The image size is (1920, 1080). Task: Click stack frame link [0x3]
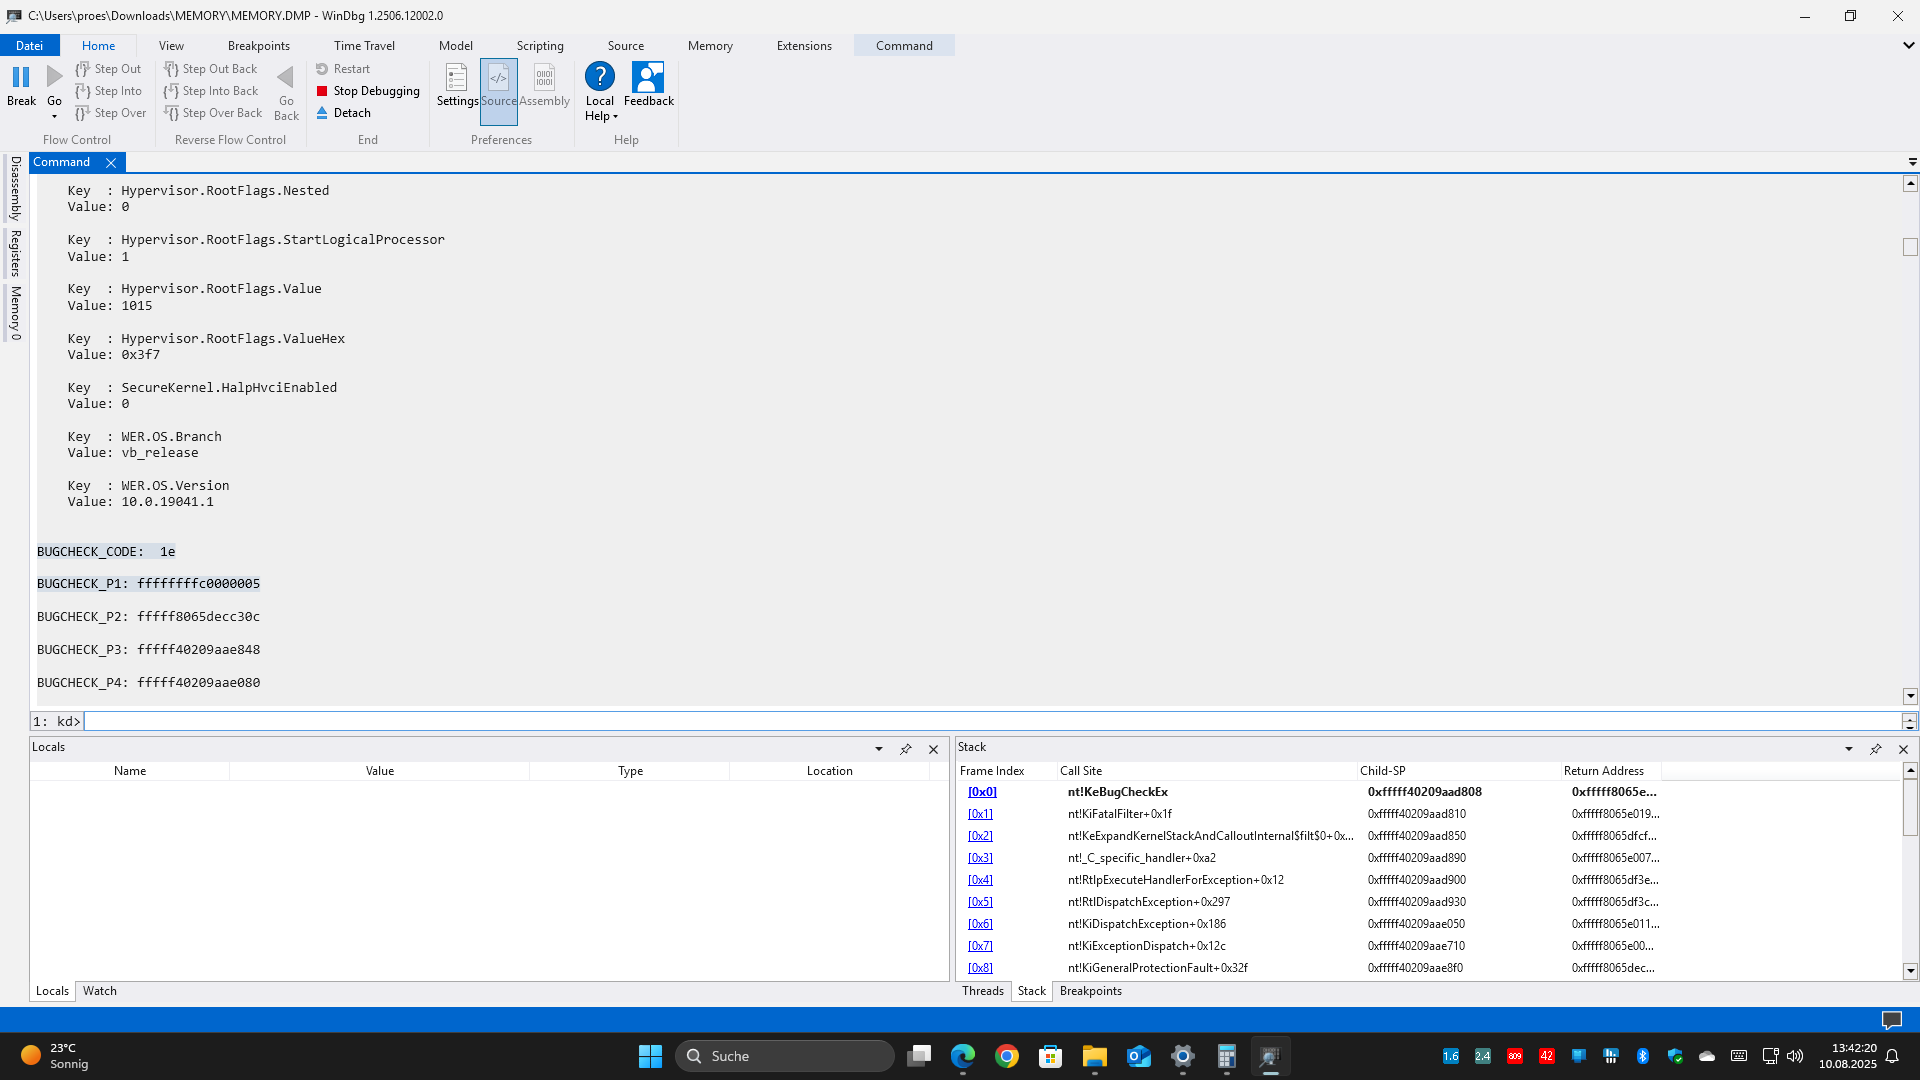tap(980, 858)
